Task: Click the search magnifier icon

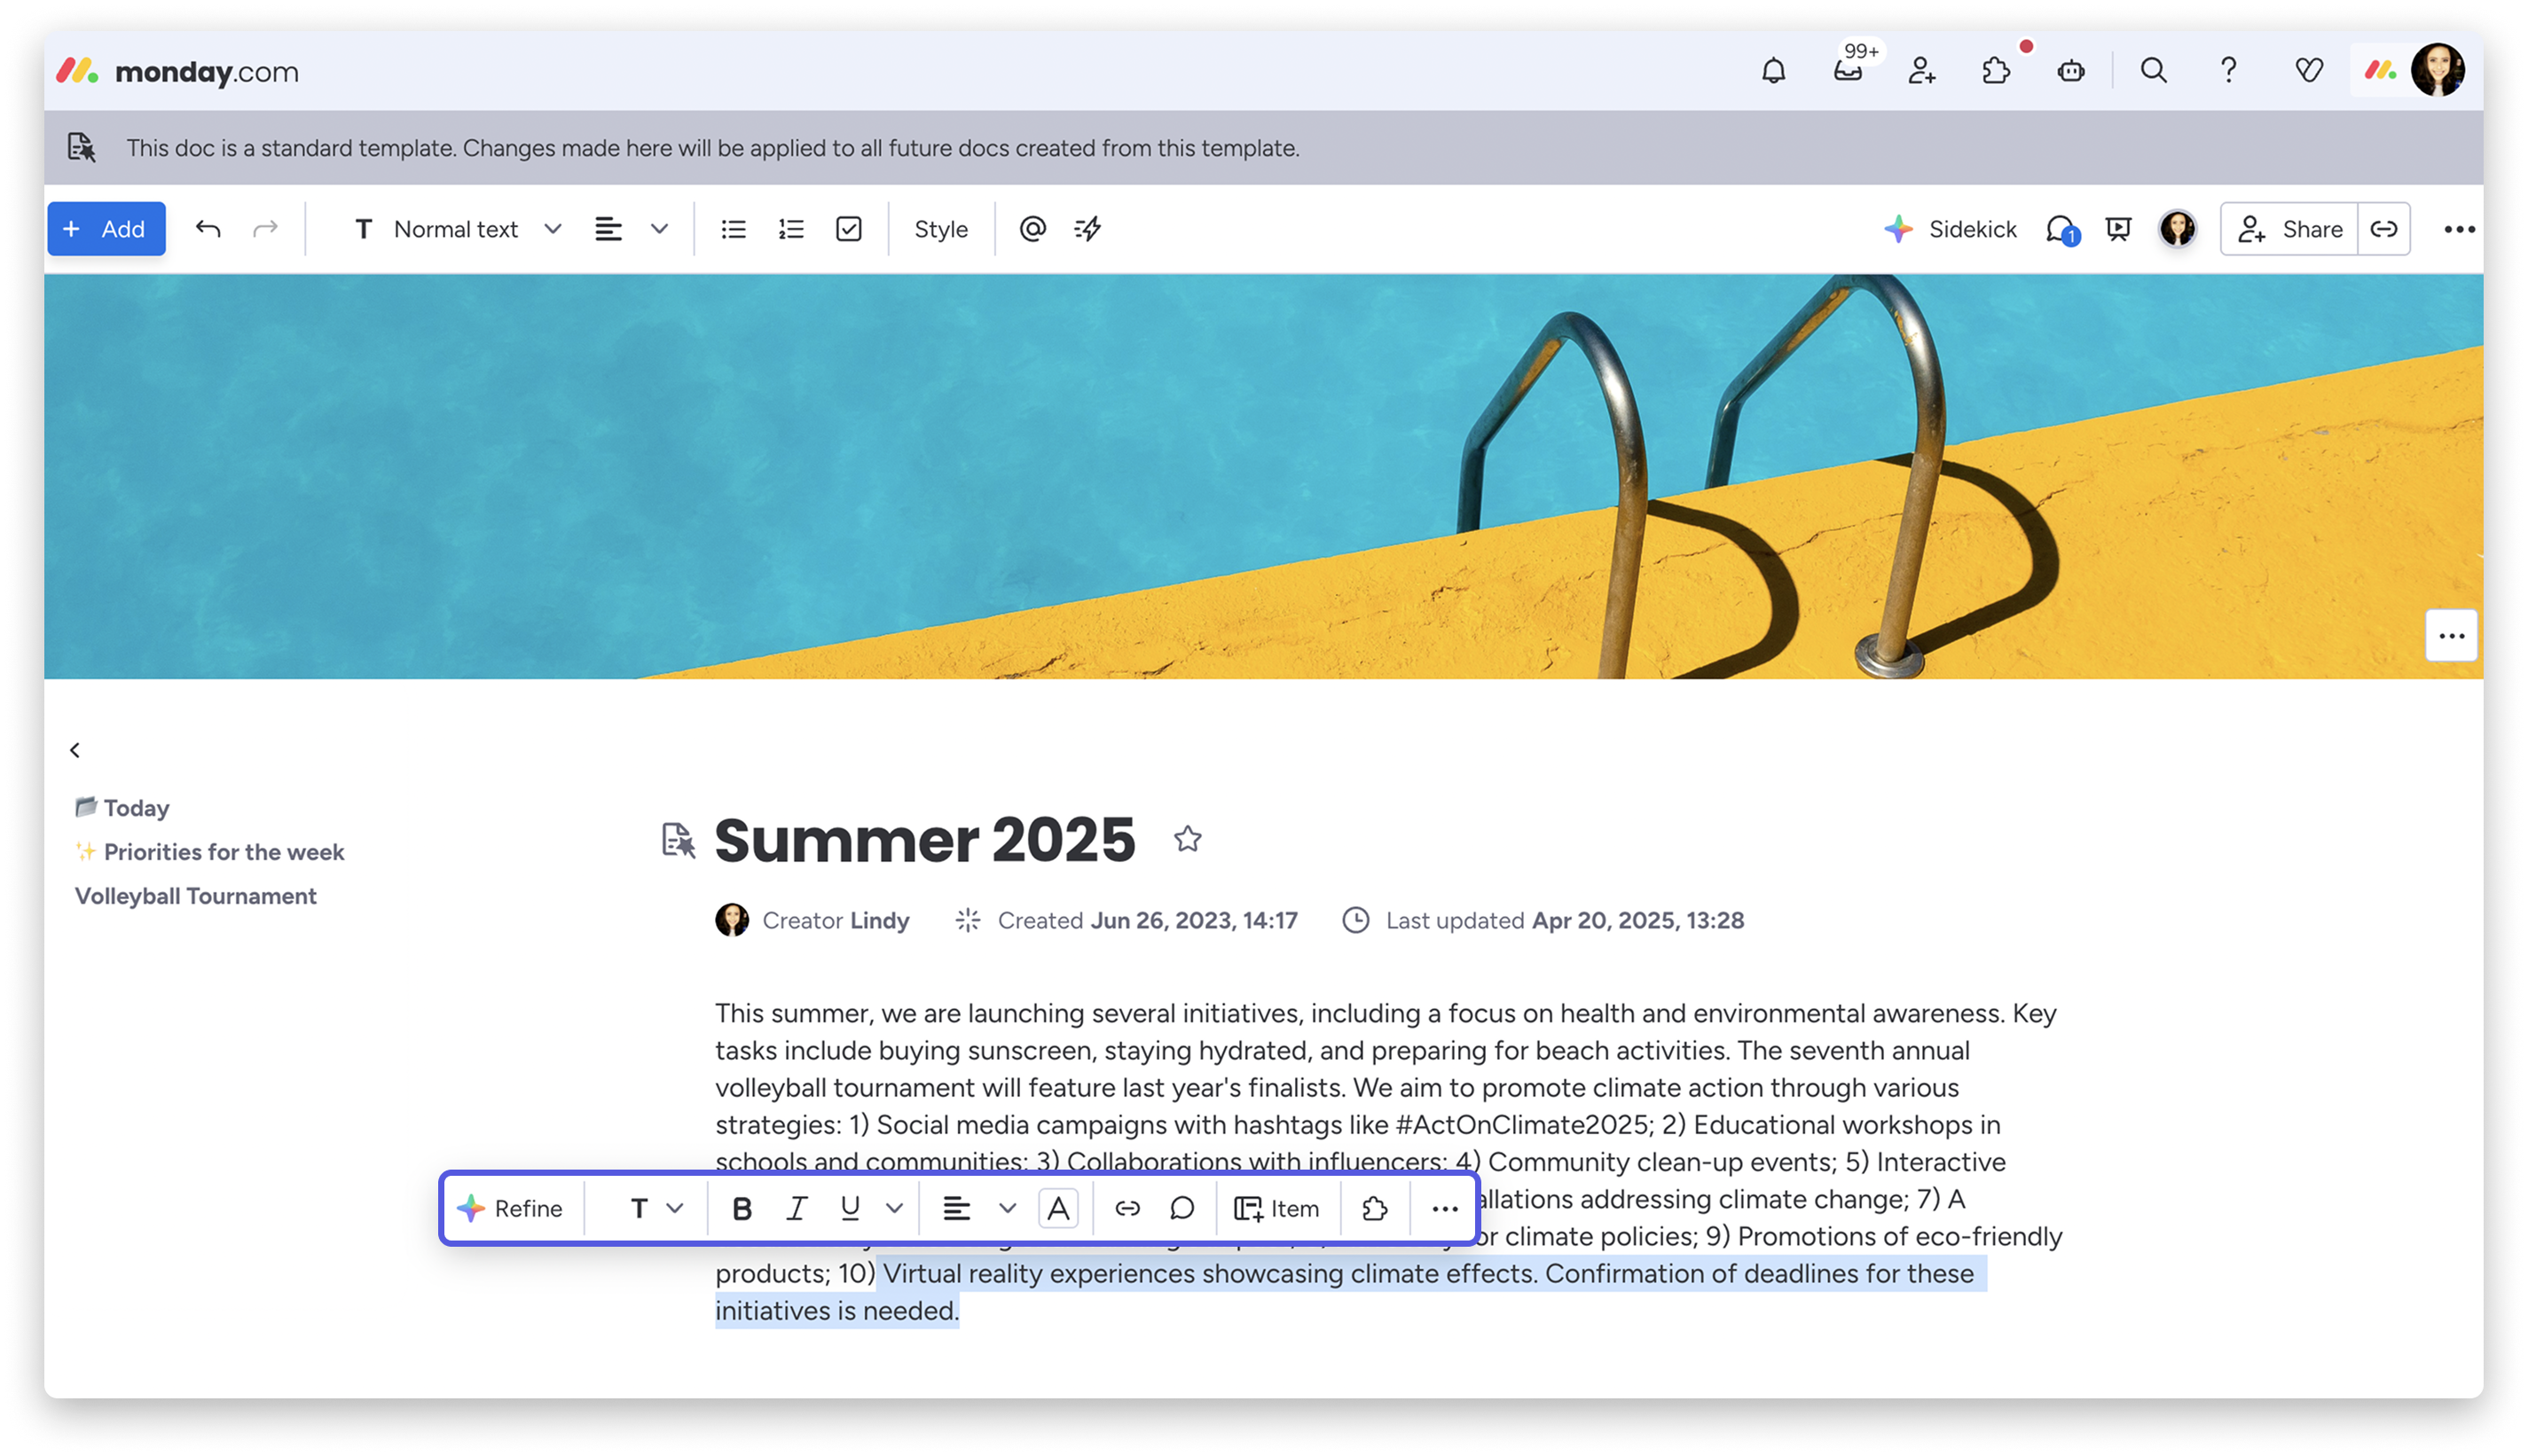Action: pyautogui.click(x=2153, y=71)
